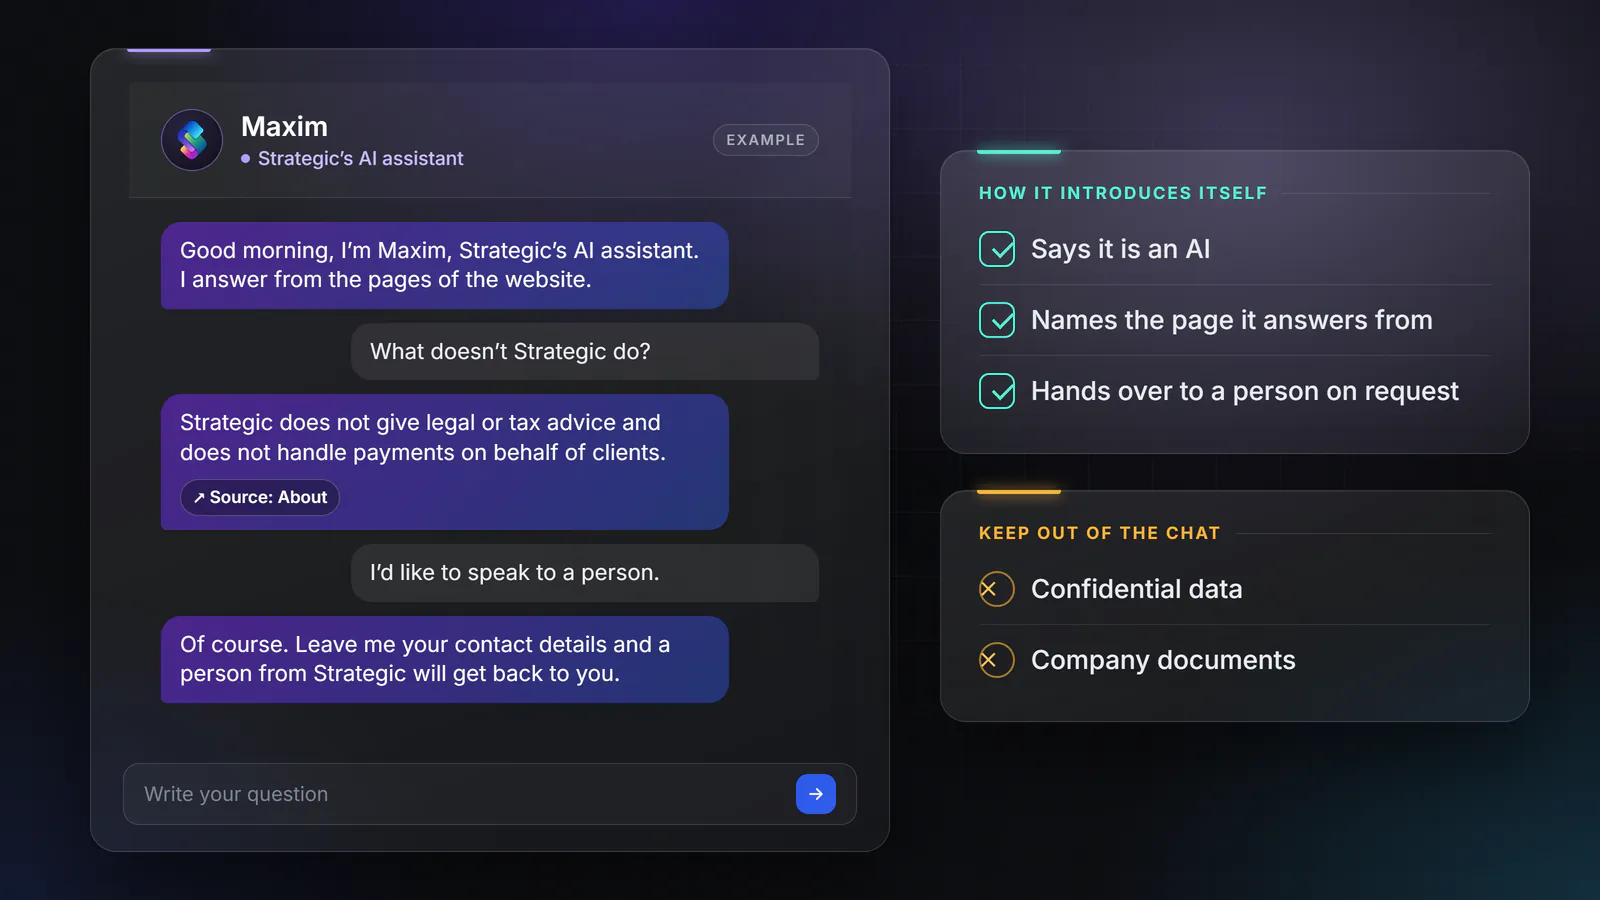Focus the Write your question field
The height and width of the screenshot is (900, 1600).
pyautogui.click(x=490, y=794)
